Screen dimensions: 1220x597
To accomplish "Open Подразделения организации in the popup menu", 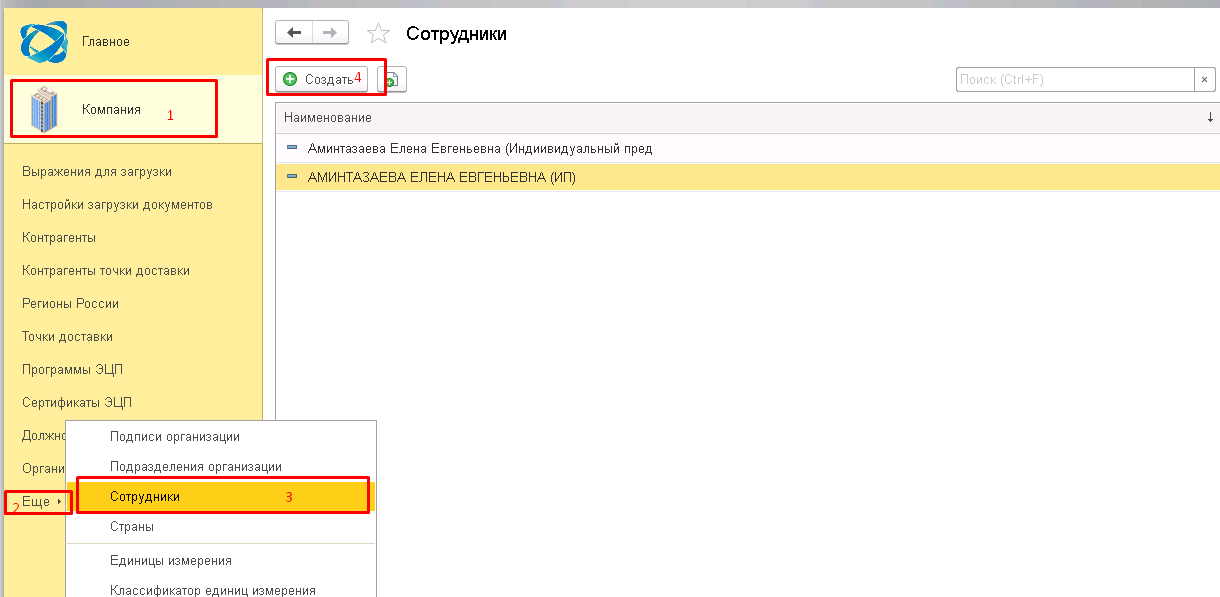I will [195, 467].
